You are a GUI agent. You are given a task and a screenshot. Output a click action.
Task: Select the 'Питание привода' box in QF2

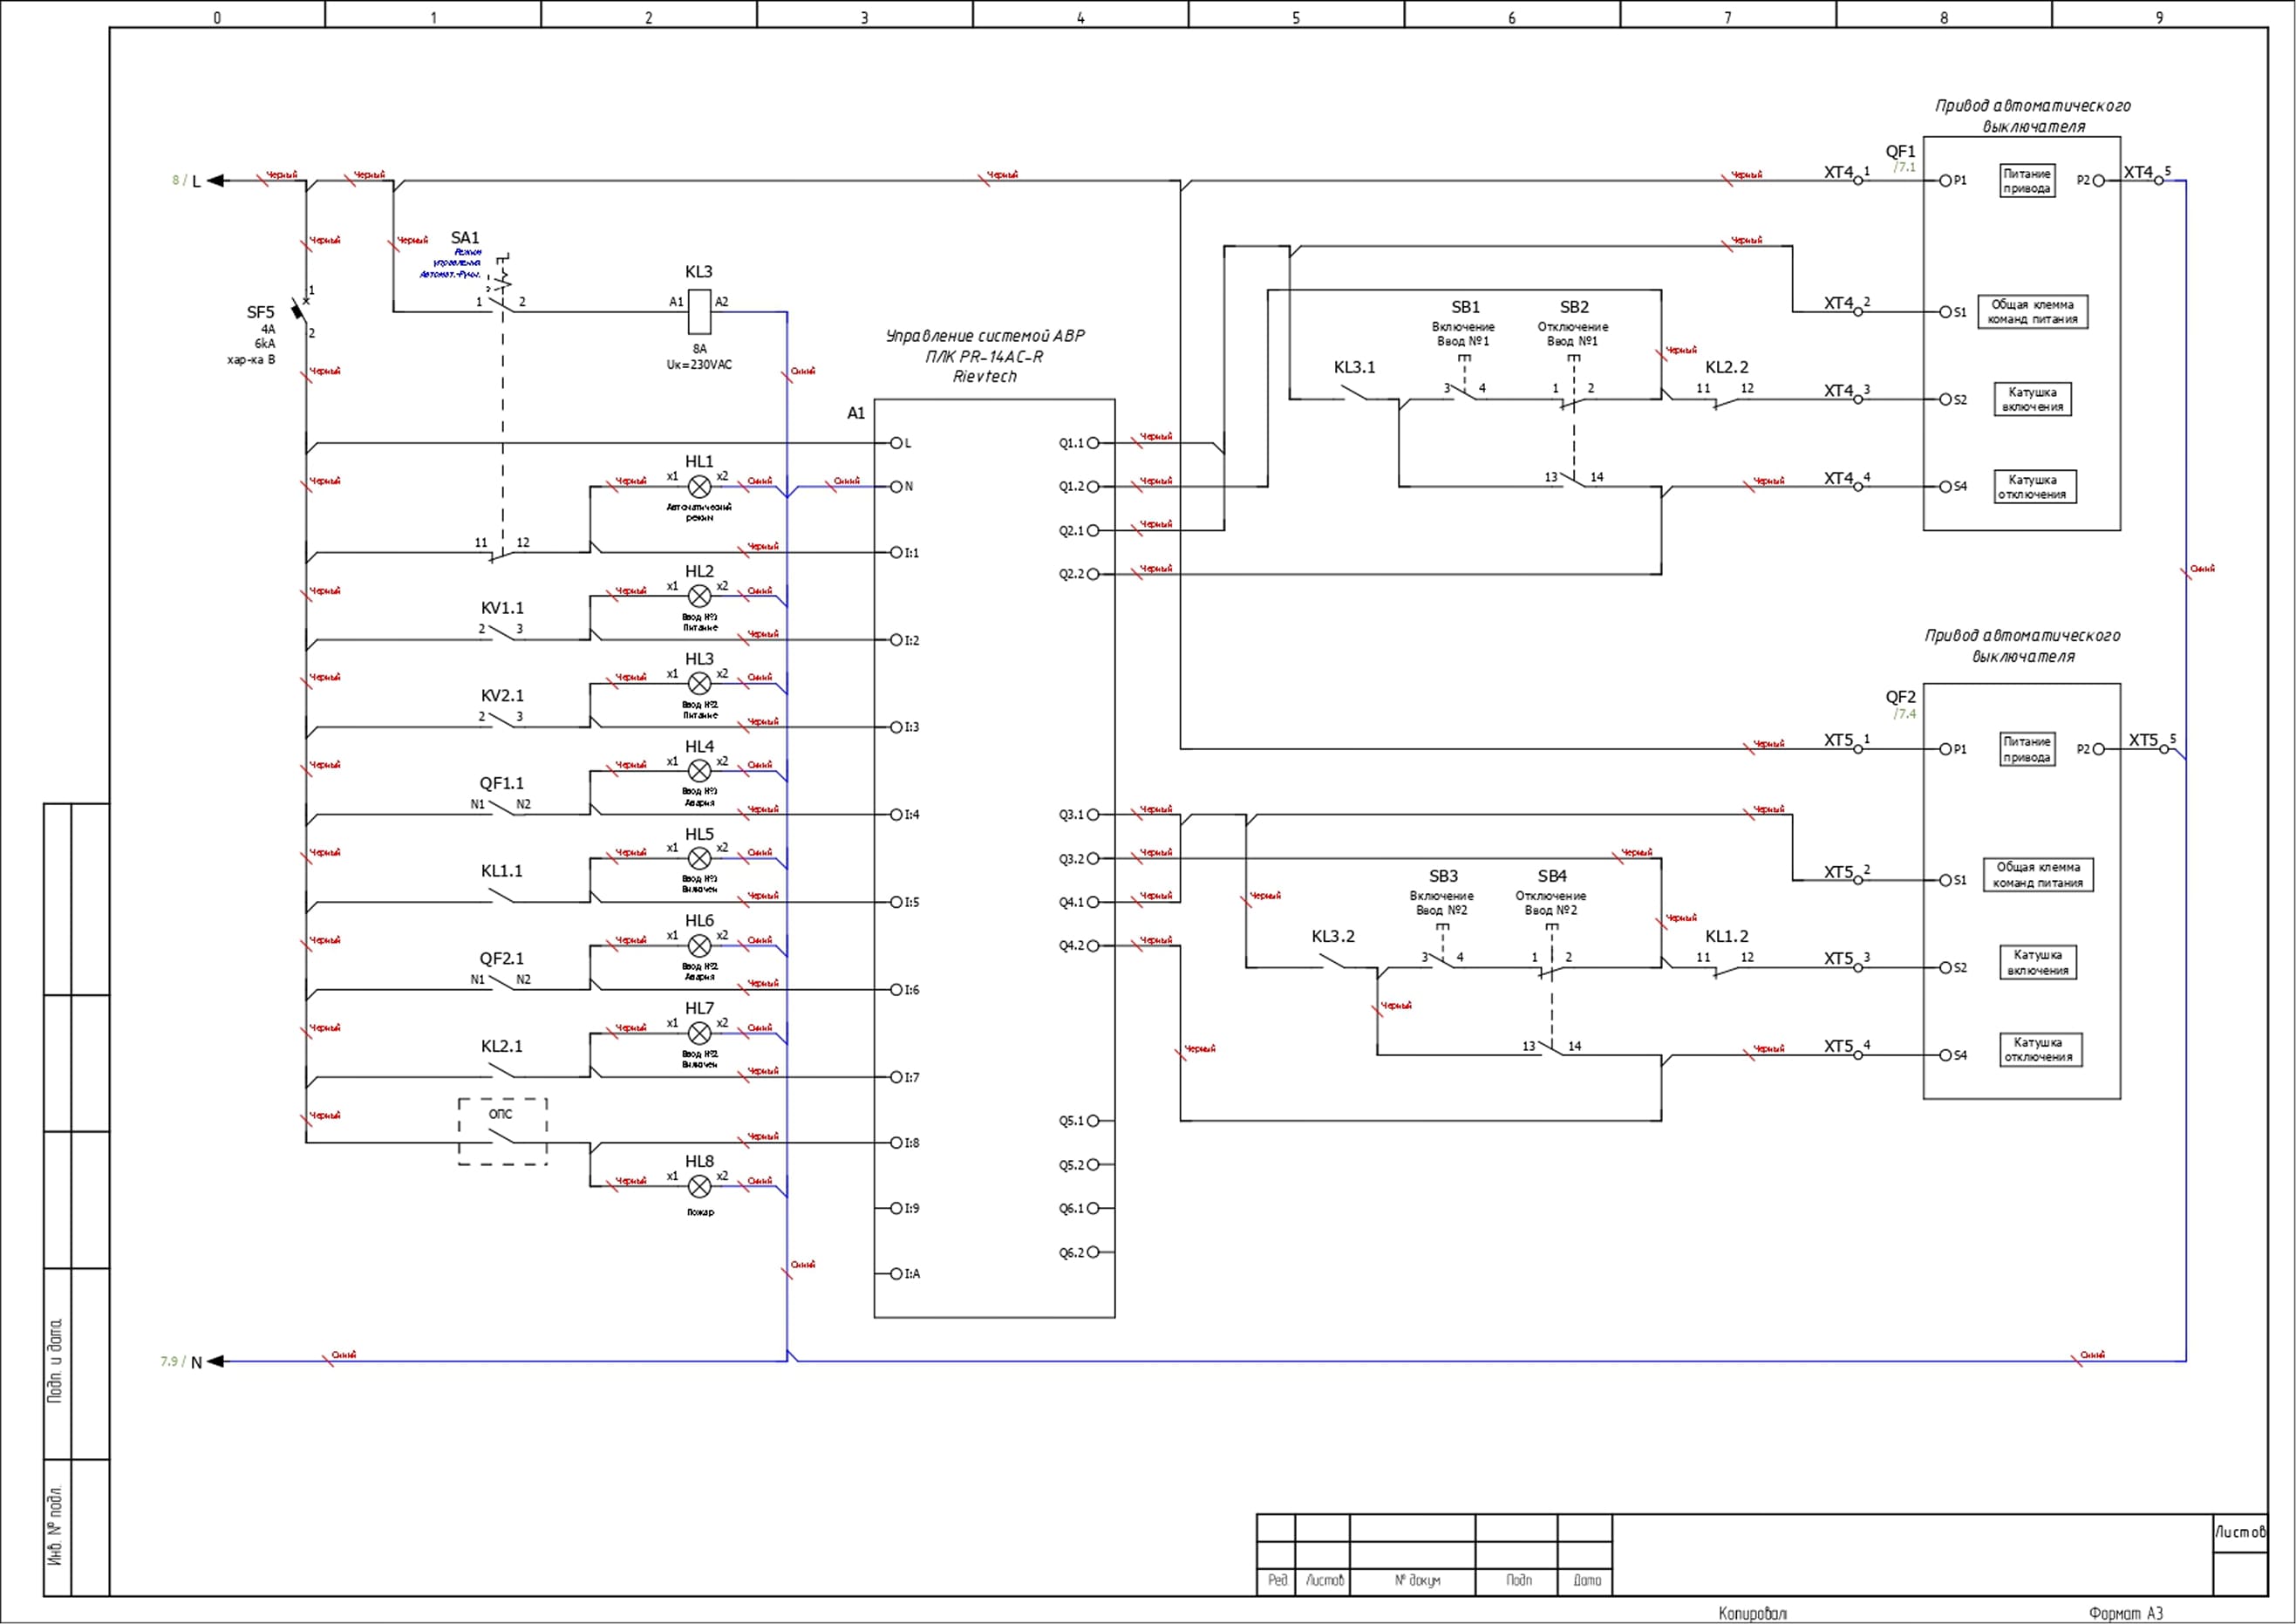[x=2027, y=749]
